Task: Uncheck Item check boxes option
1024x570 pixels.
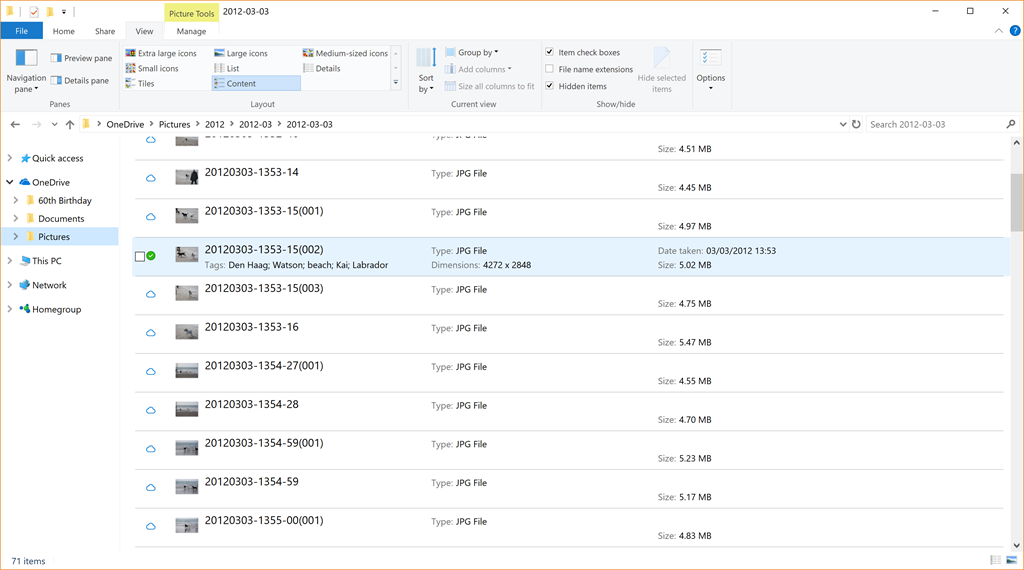Action: click(550, 52)
